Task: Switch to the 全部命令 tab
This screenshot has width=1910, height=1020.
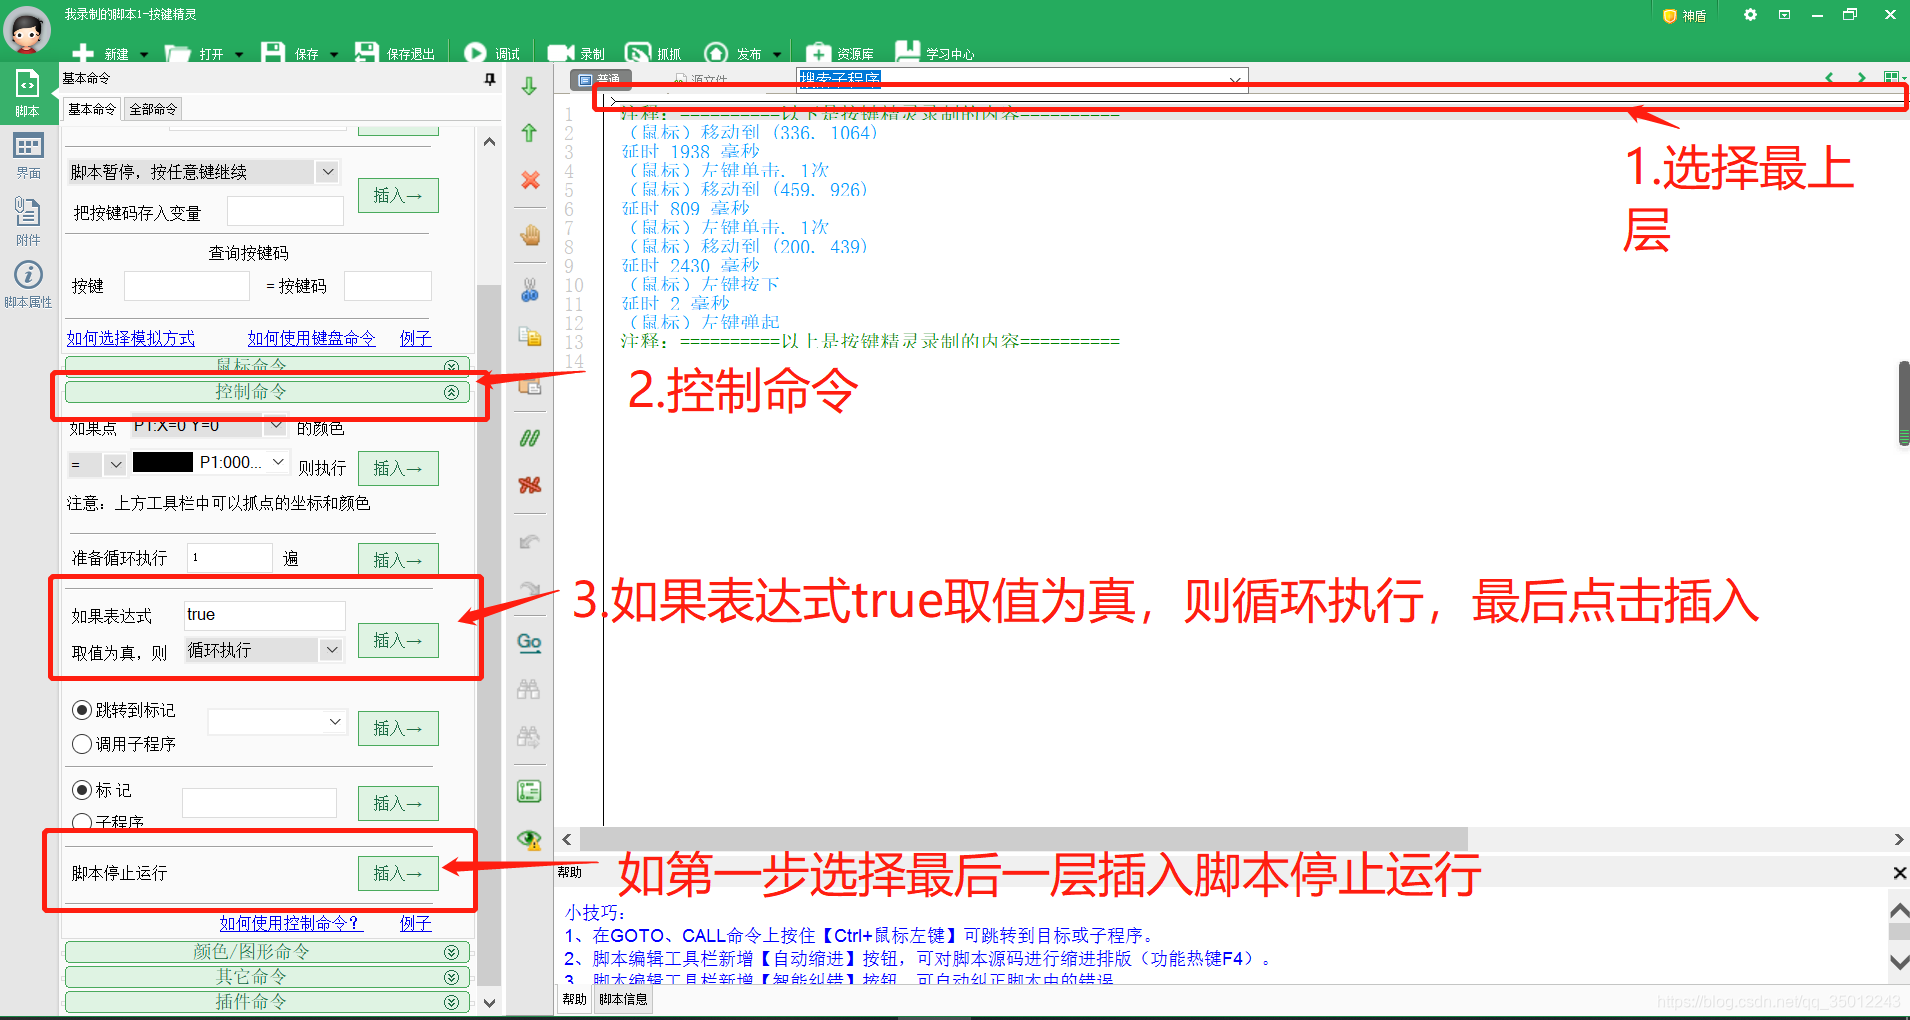Action: click(152, 108)
